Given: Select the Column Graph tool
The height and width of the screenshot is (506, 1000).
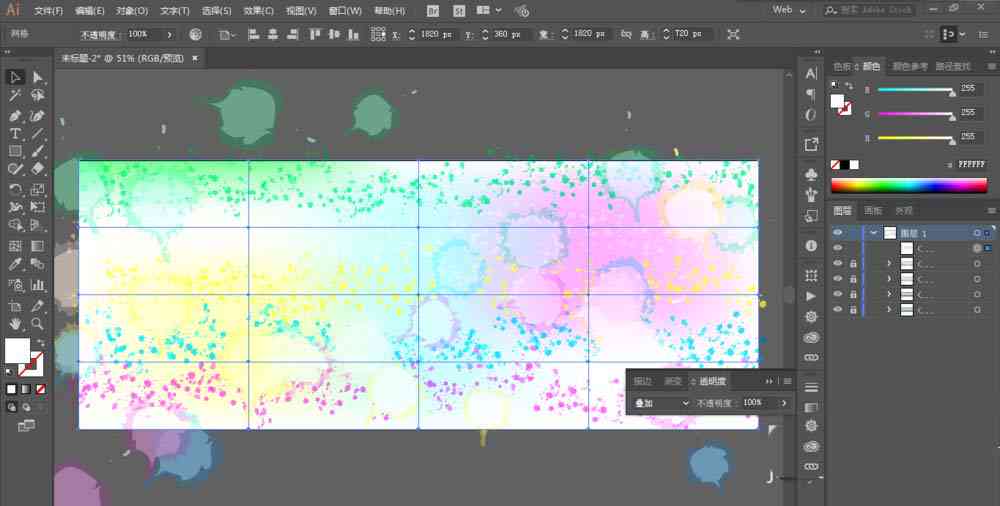Looking at the screenshot, I should coord(38,285).
